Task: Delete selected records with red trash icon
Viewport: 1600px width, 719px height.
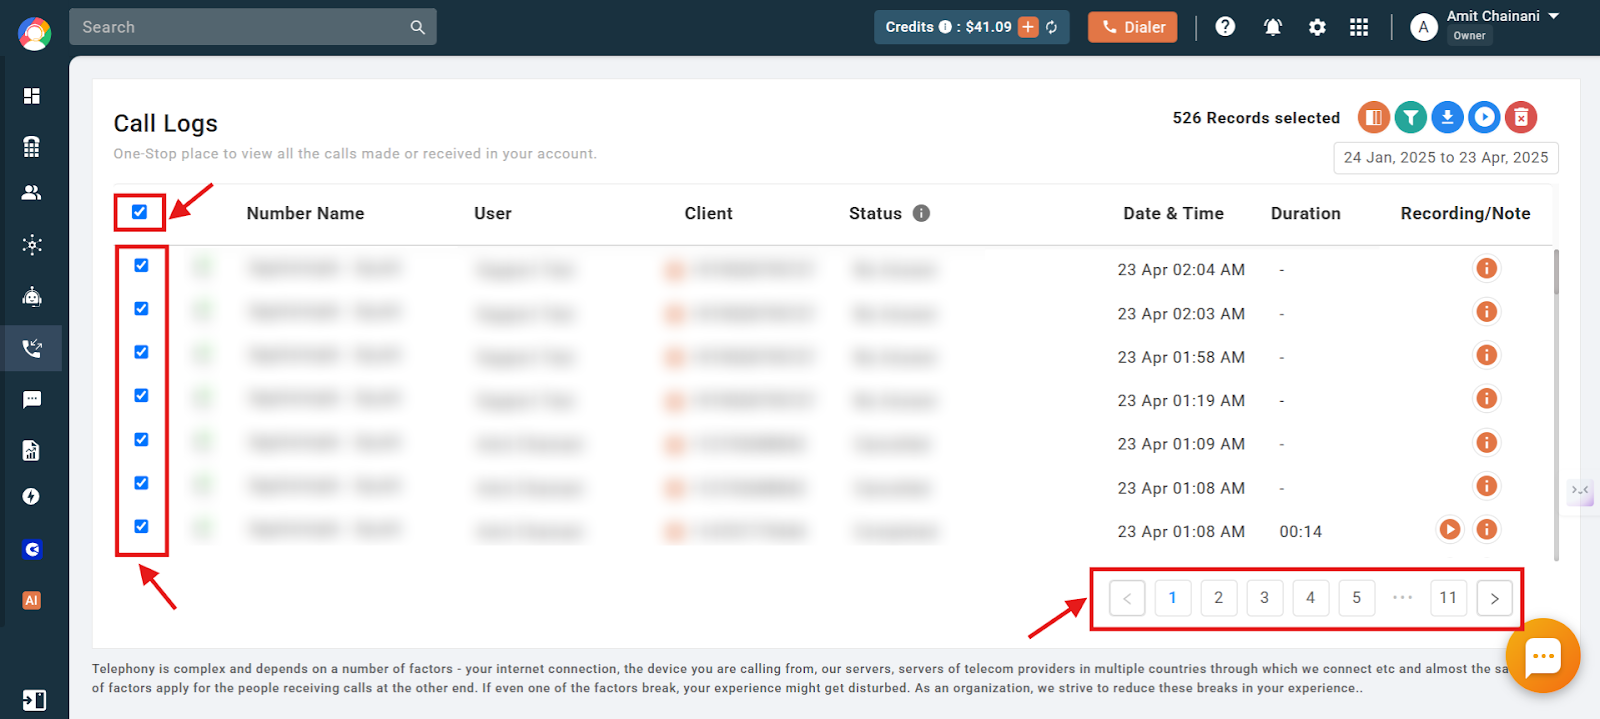Action: (x=1521, y=117)
